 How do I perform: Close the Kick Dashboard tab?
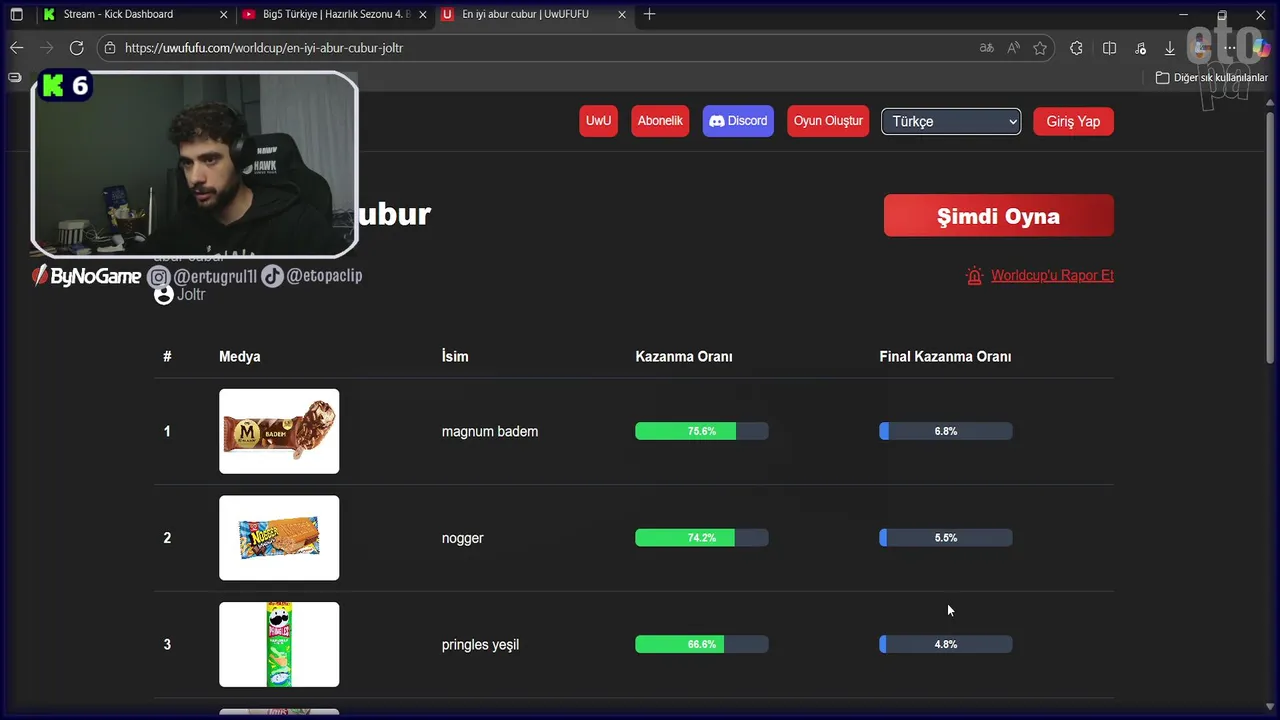(x=222, y=14)
